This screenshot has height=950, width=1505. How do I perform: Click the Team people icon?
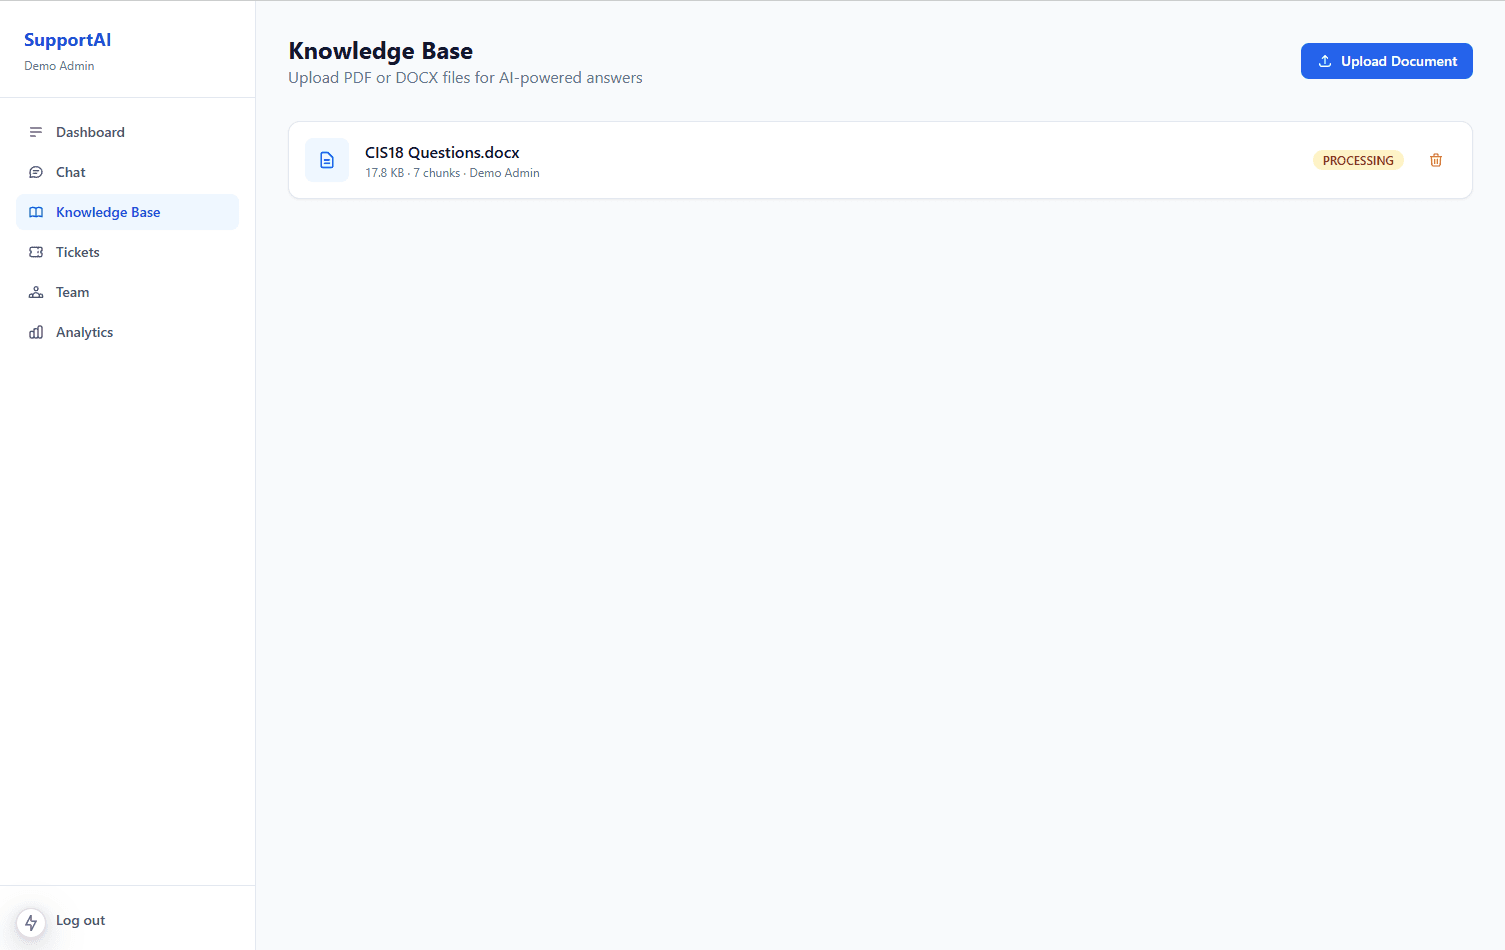[x=36, y=292]
